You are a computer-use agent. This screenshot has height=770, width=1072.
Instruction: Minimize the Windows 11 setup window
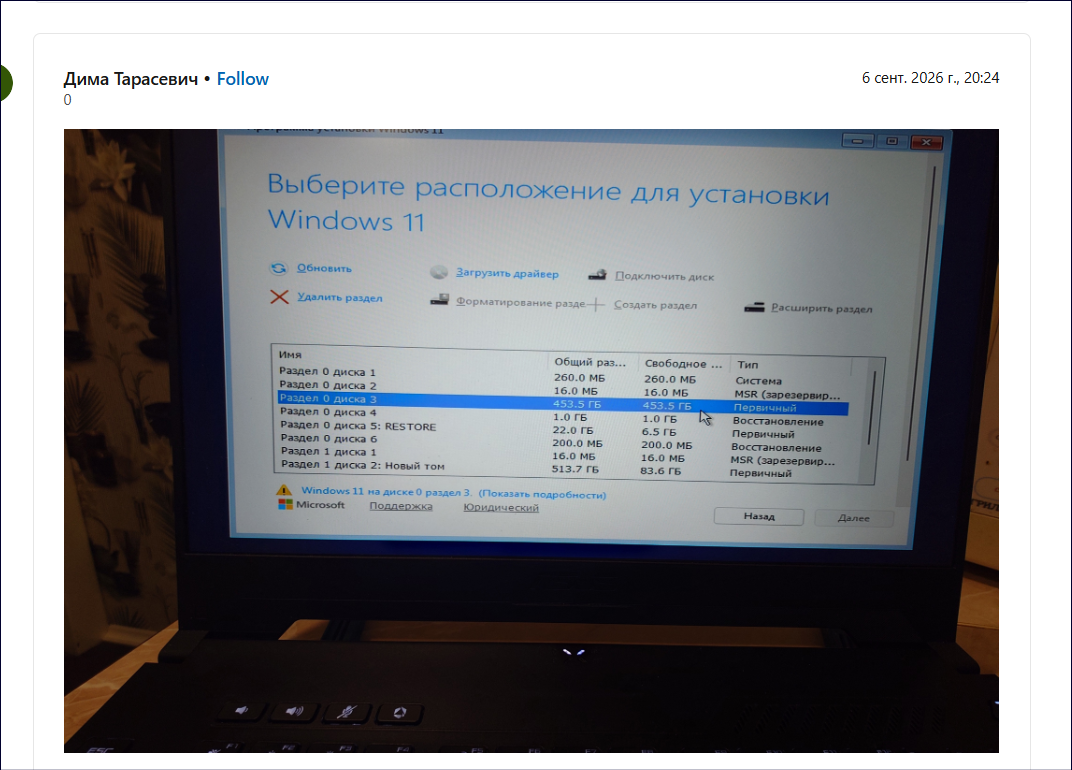coord(857,141)
